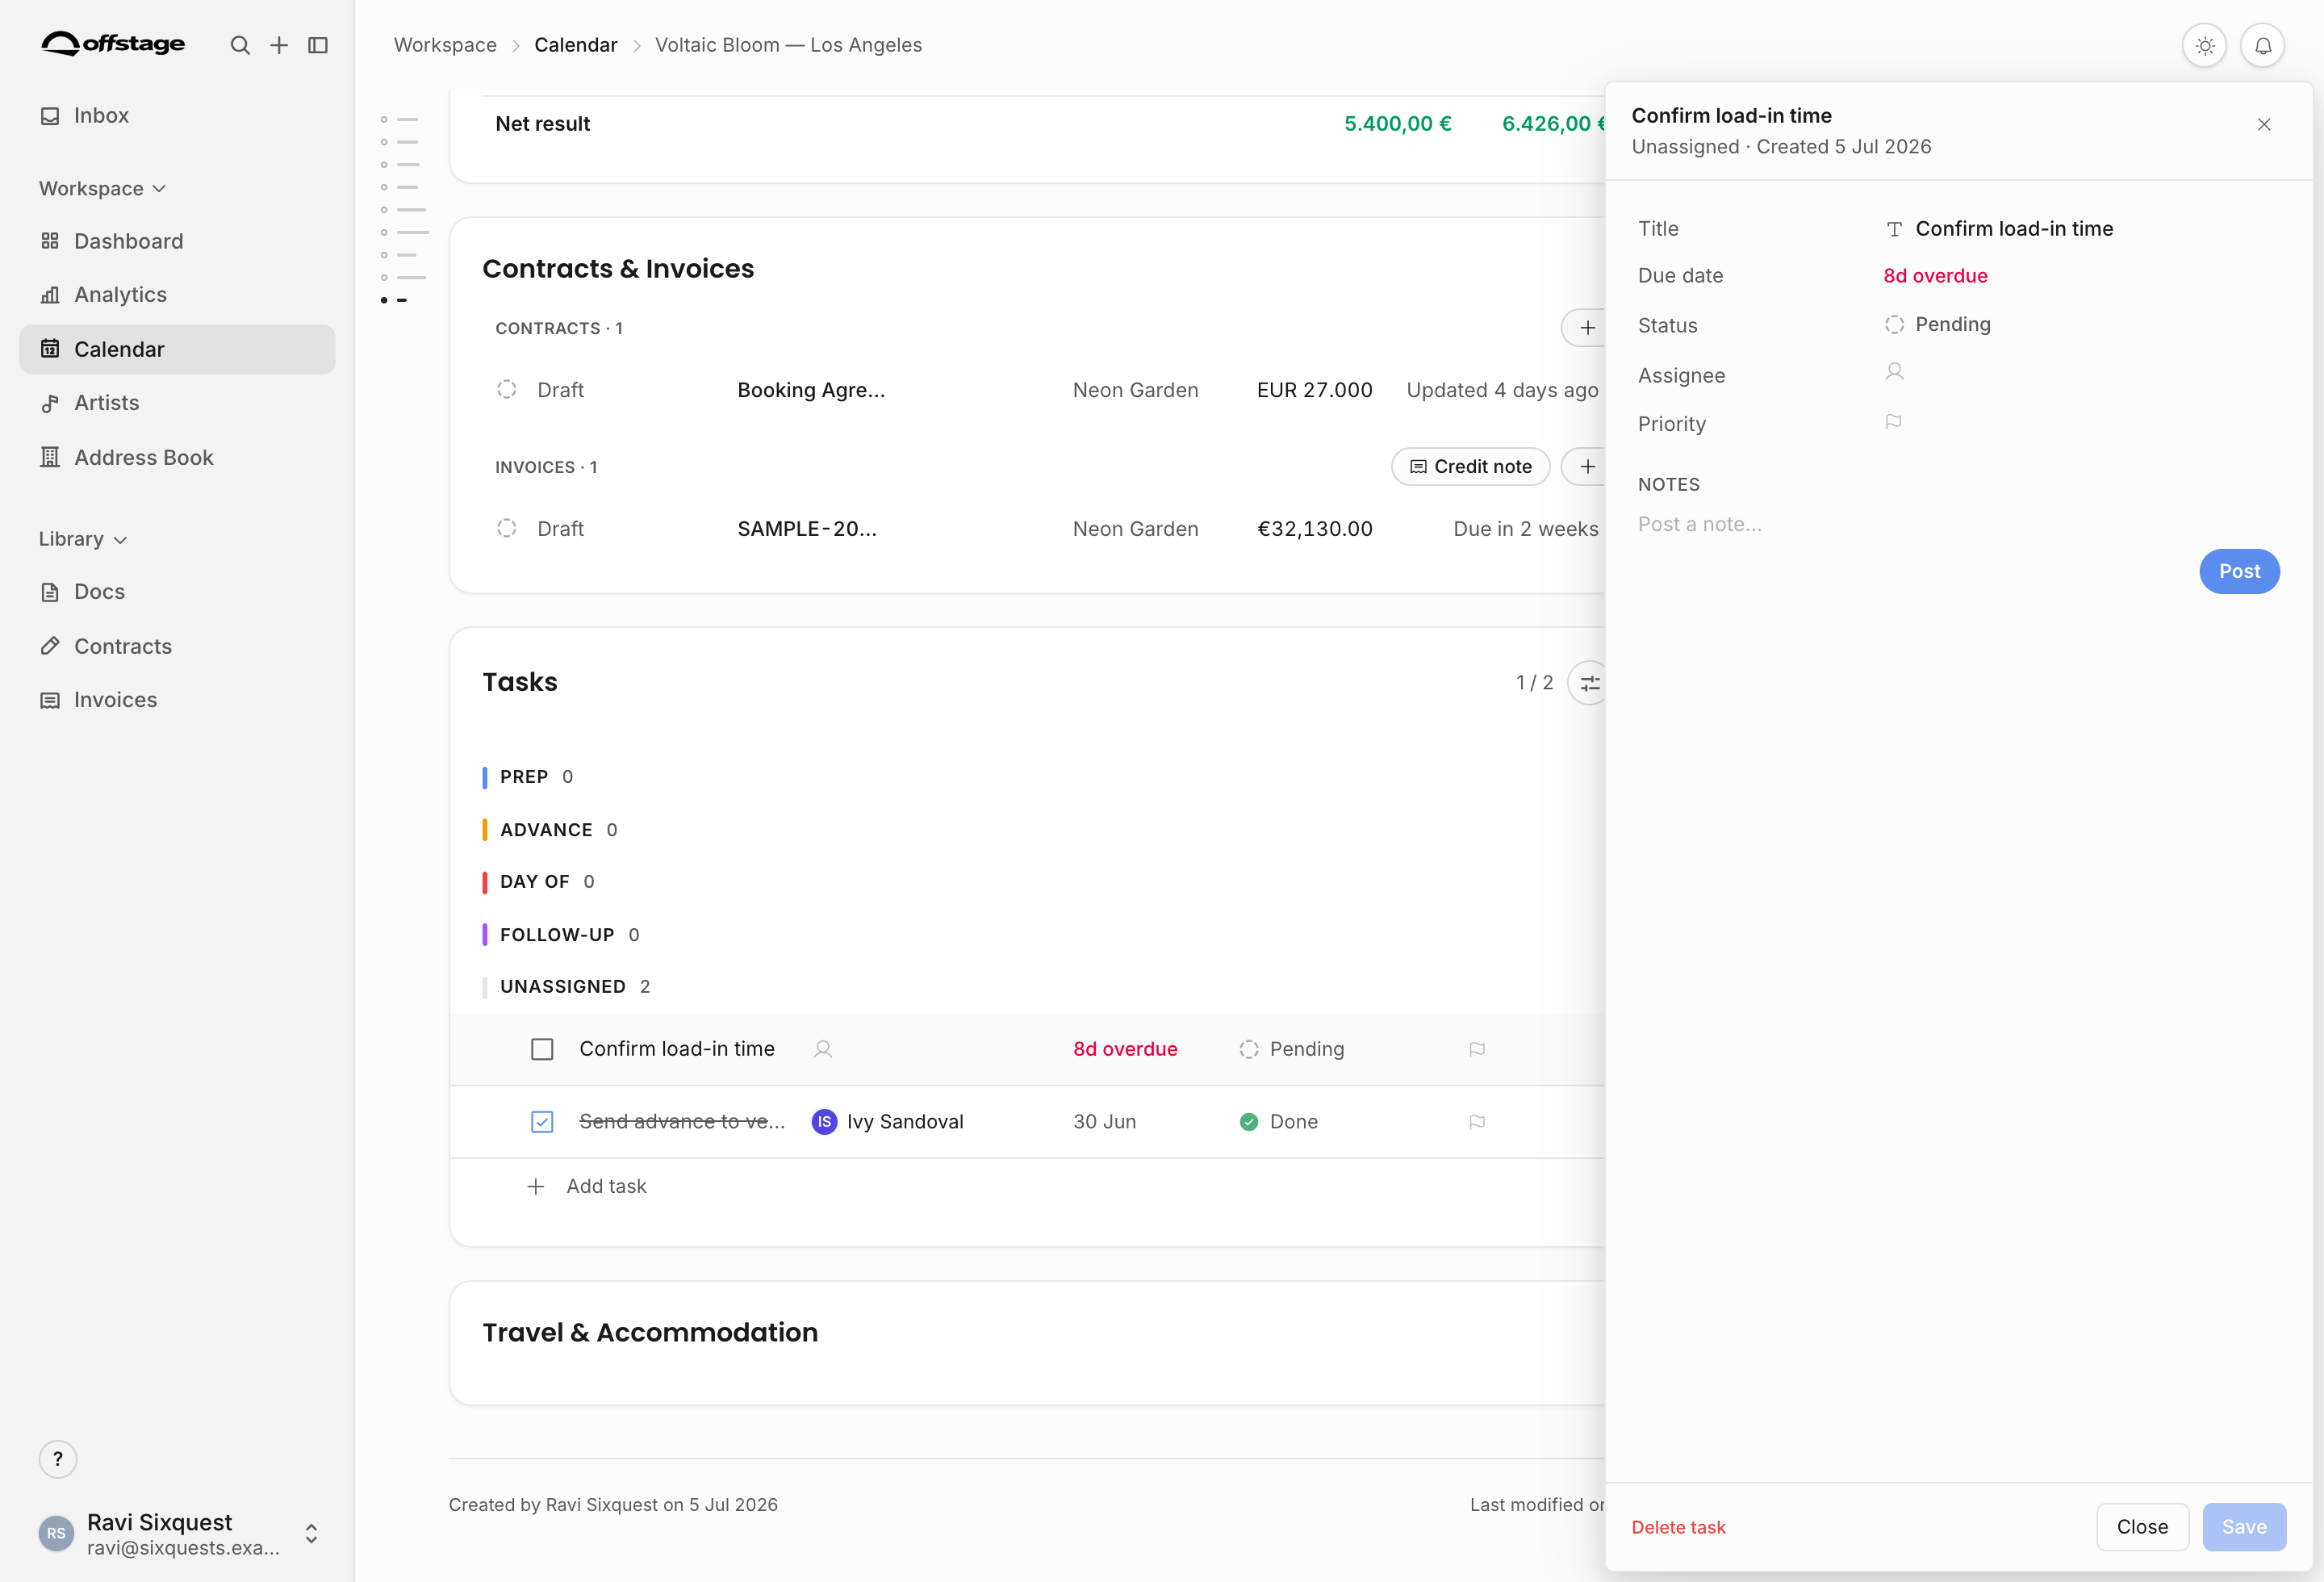Open search with the magnifier icon
Screen dimensions: 2324x1582
(x=240, y=45)
